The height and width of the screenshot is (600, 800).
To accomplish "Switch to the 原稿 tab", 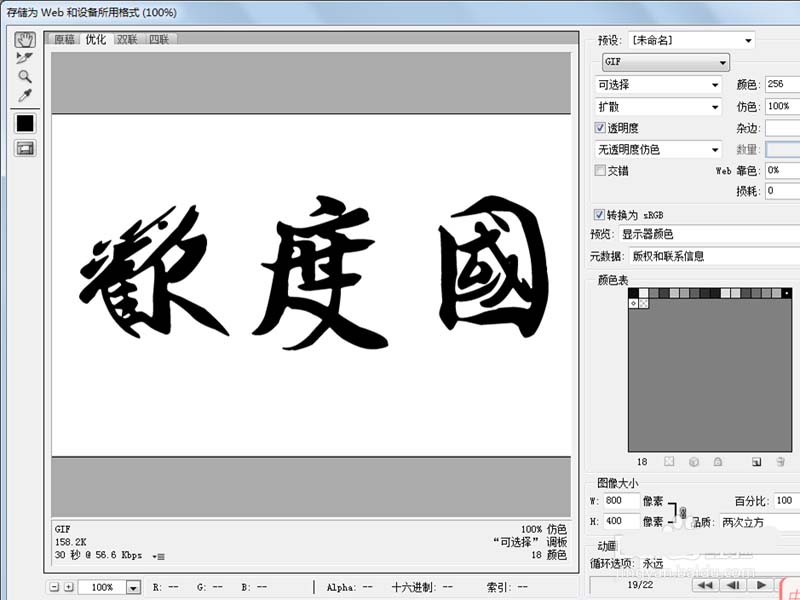I will coord(65,39).
